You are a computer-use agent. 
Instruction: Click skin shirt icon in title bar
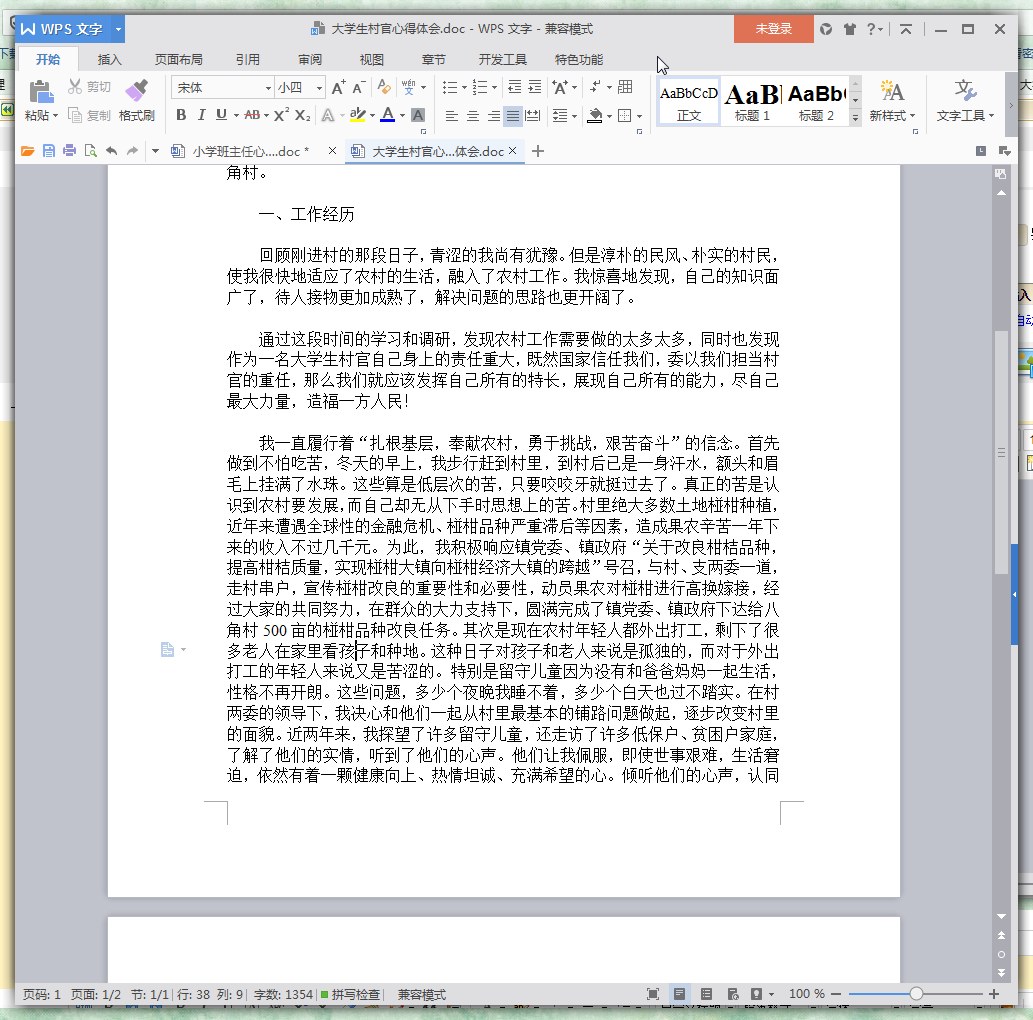point(850,29)
